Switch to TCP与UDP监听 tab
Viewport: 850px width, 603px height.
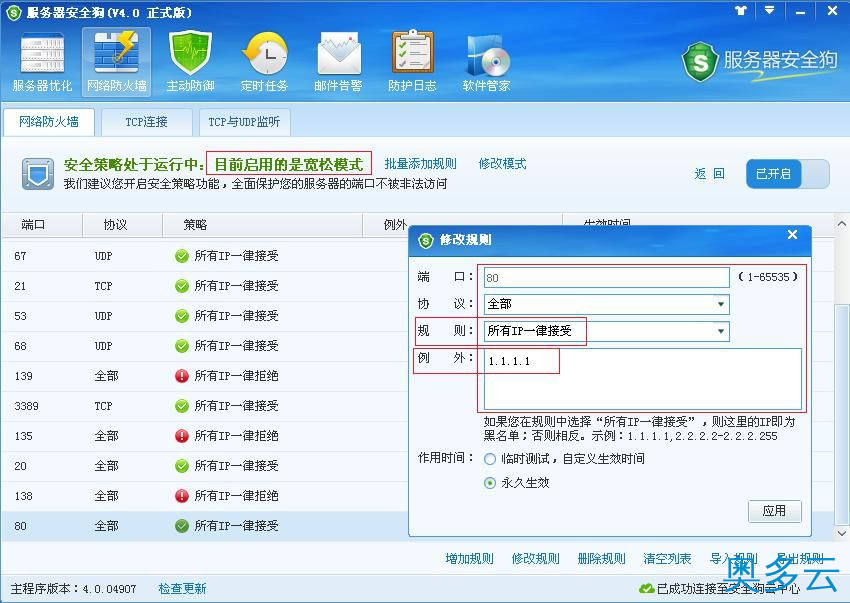click(x=244, y=122)
